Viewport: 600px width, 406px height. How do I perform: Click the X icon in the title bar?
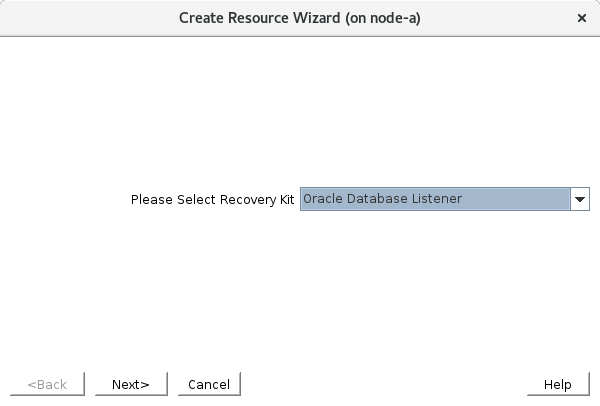582,18
